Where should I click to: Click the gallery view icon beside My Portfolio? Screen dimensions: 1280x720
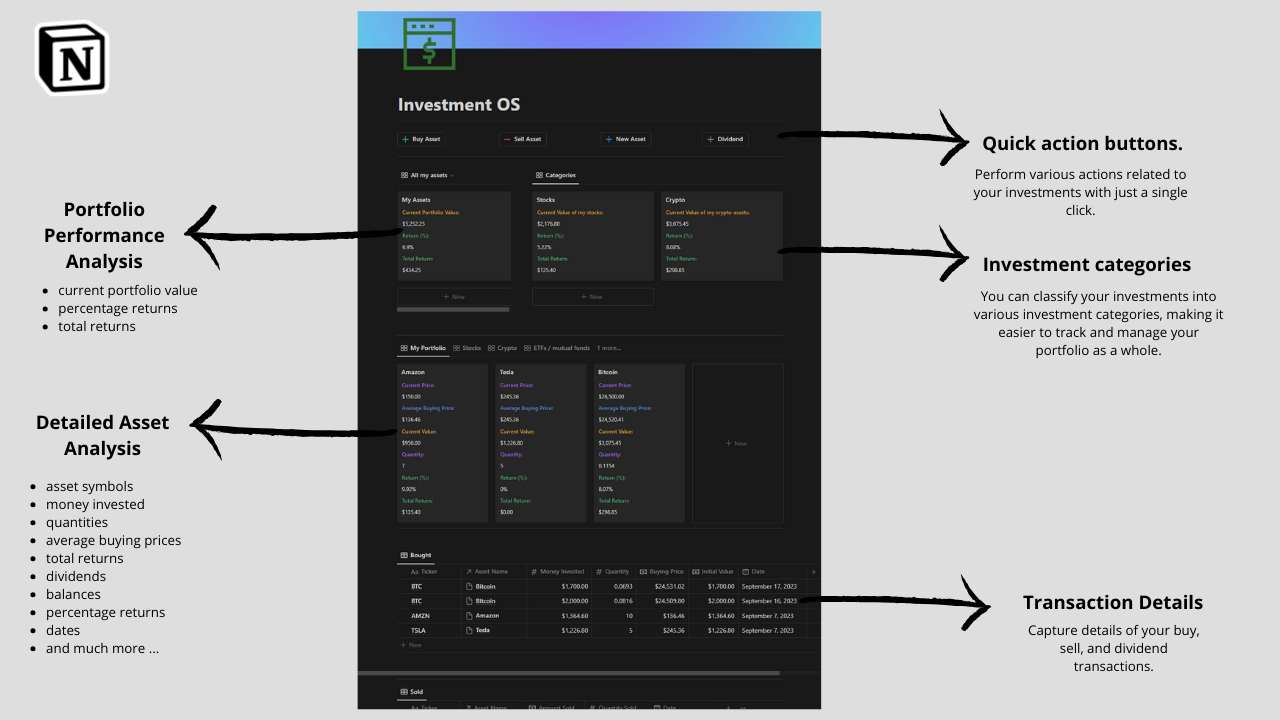(405, 347)
